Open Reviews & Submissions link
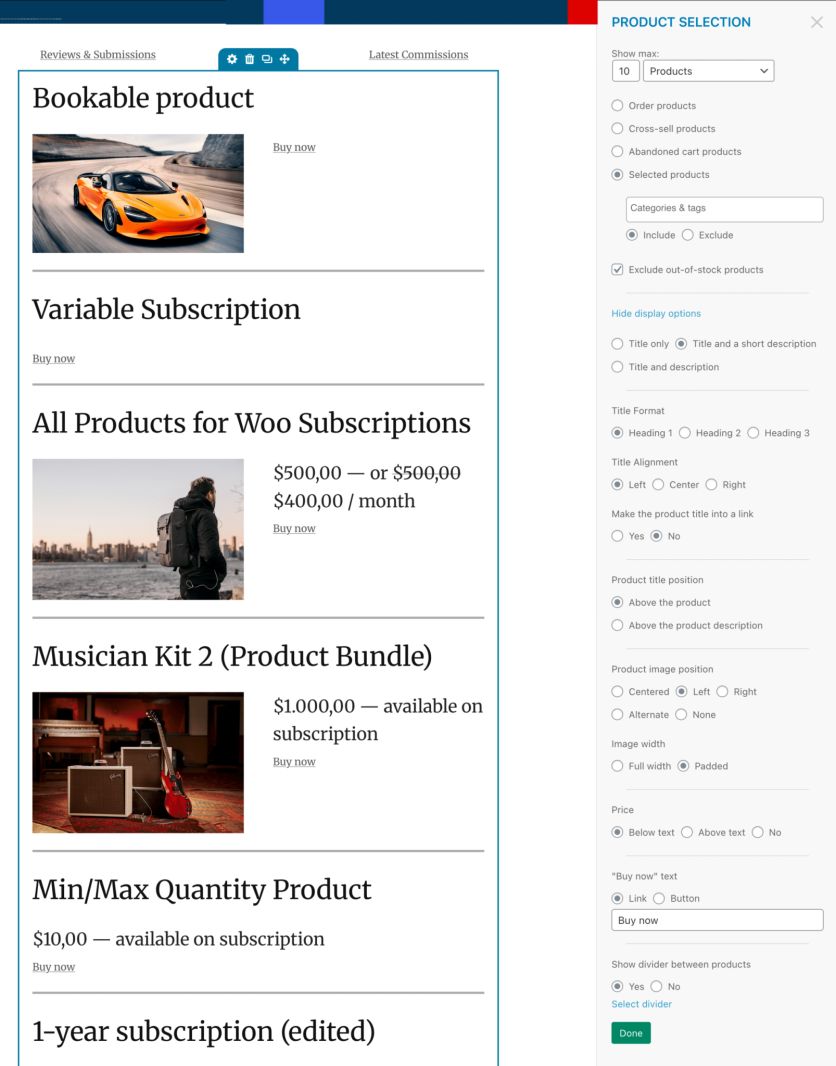The height and width of the screenshot is (1066, 836). (x=98, y=54)
